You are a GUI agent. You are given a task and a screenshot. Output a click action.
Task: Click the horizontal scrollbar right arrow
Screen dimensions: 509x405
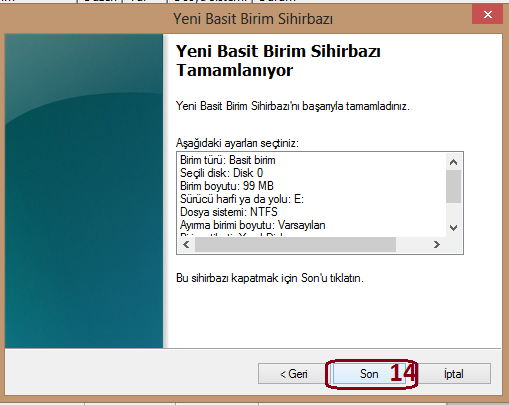437,245
